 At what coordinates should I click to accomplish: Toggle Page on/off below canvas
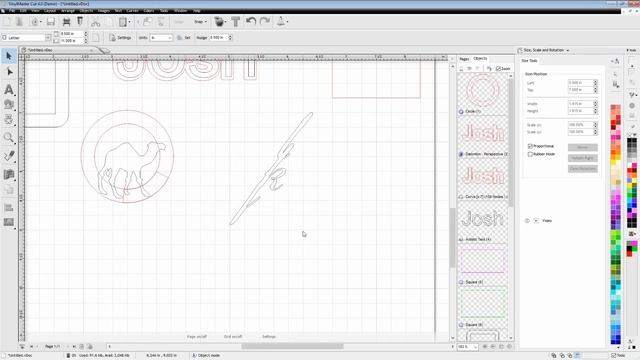(x=197, y=337)
